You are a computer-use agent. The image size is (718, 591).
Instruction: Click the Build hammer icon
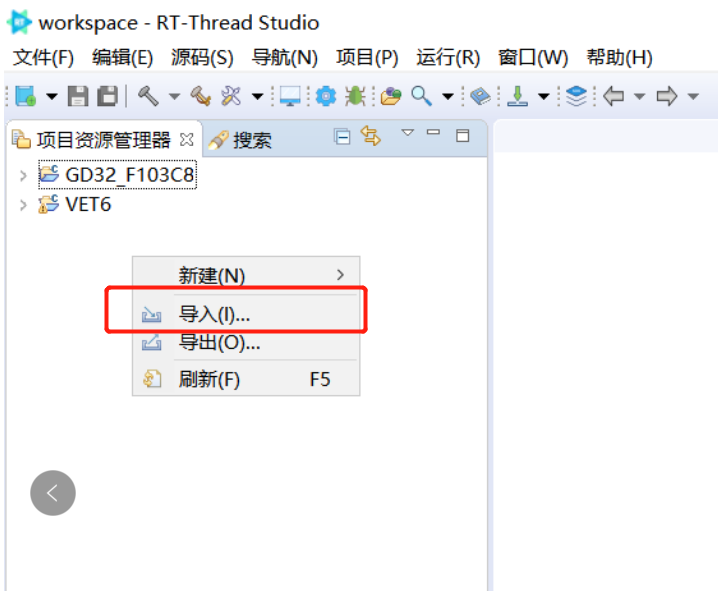click(x=148, y=96)
